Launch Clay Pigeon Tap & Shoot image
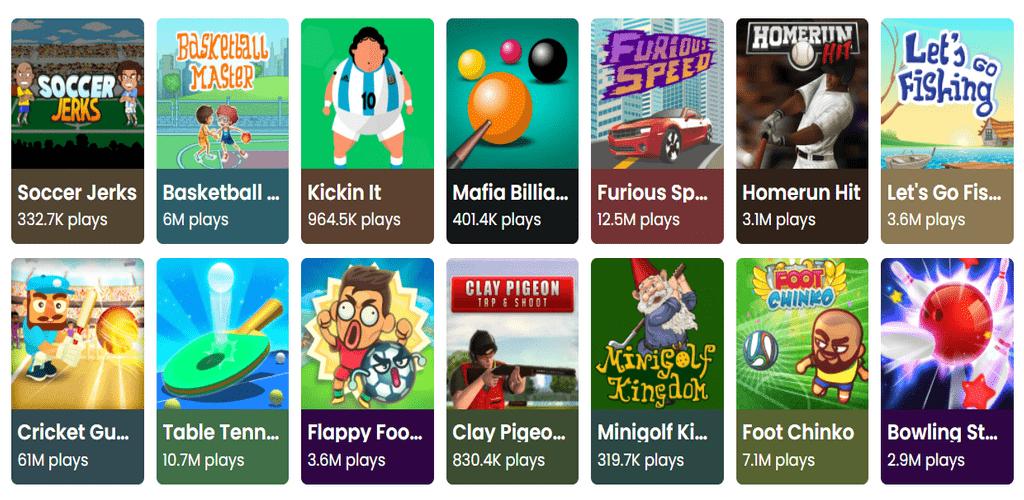1024x500 pixels. (512, 334)
